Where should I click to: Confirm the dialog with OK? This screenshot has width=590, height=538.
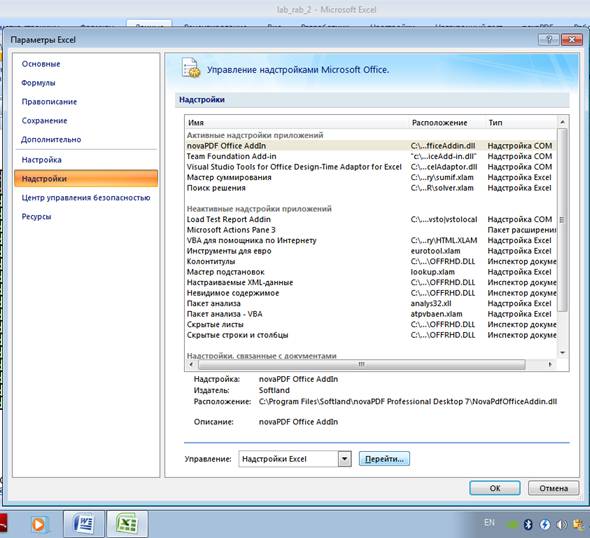(x=495, y=488)
